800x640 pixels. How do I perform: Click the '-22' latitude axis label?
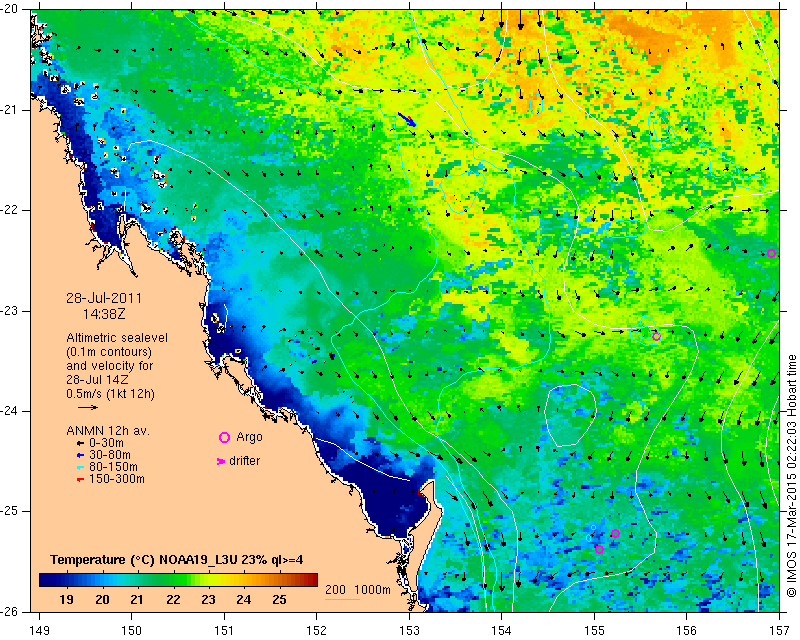pyautogui.click(x=9, y=210)
